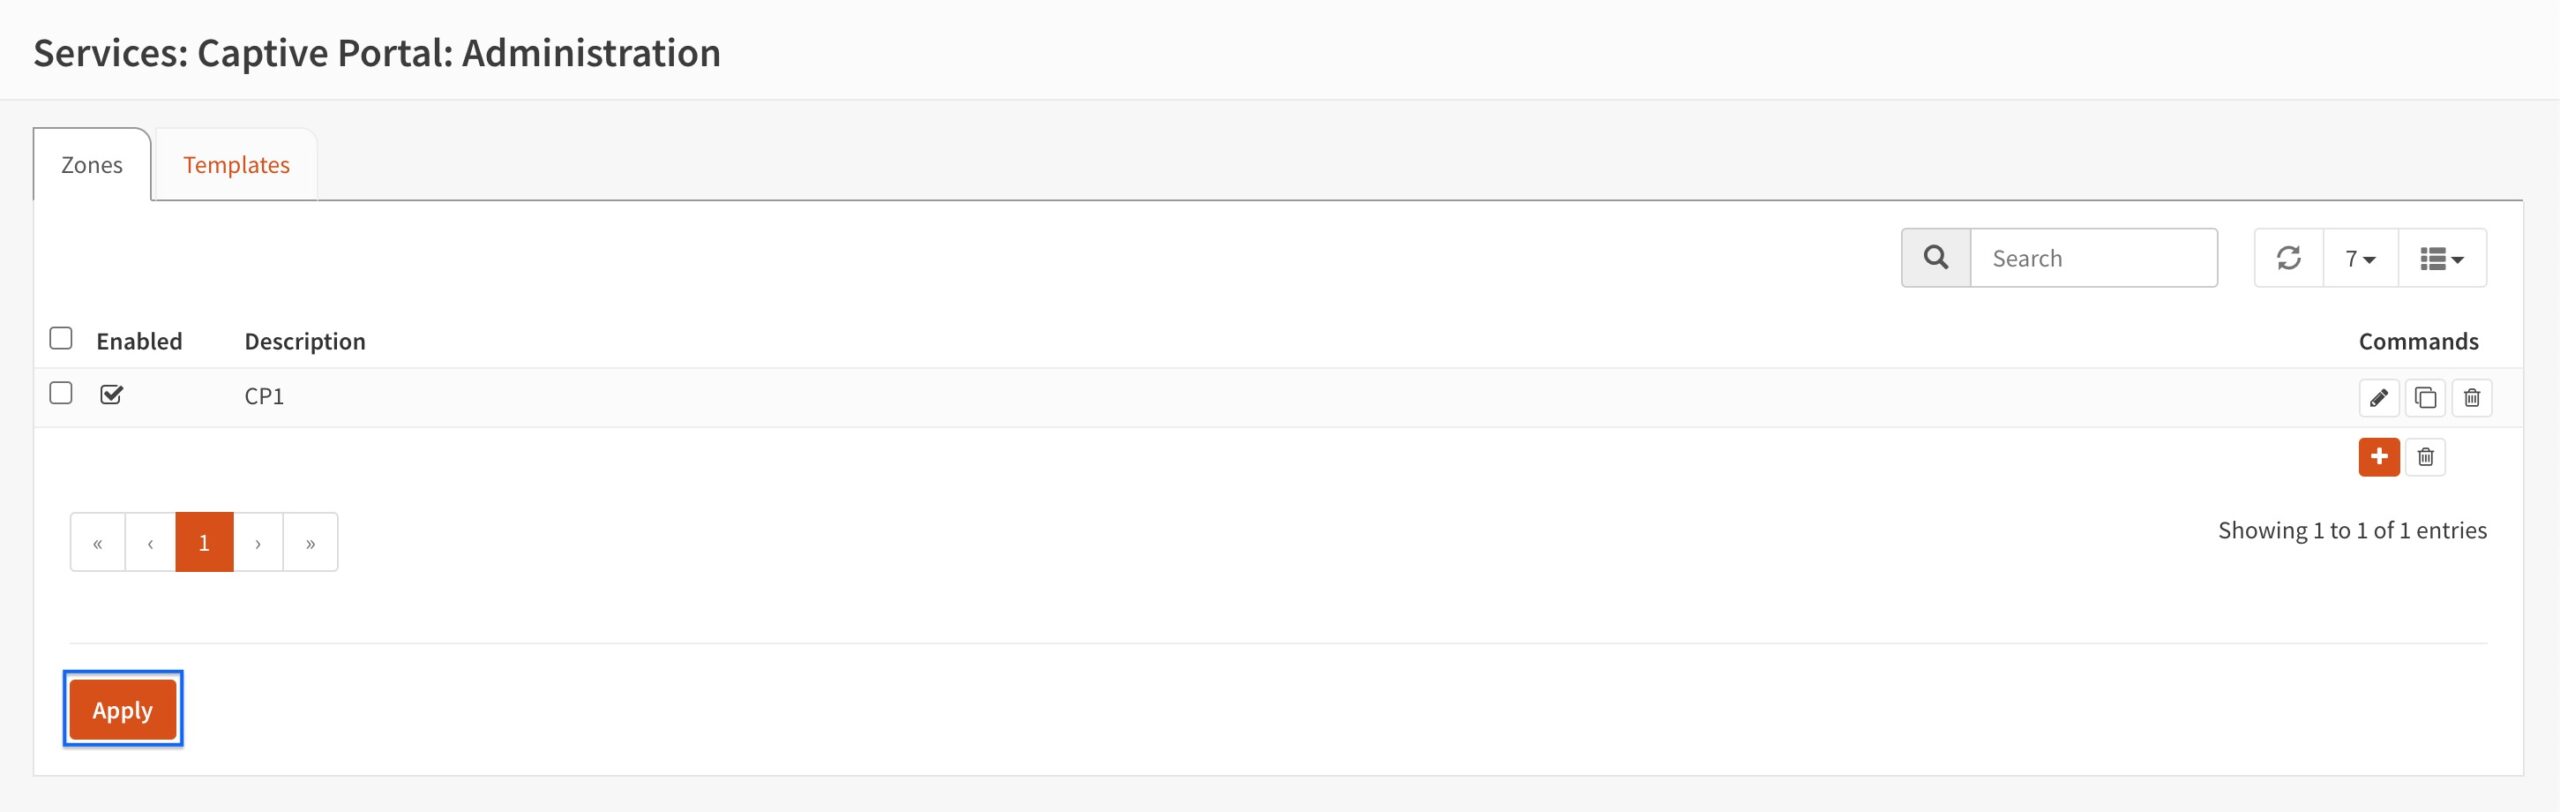The height and width of the screenshot is (812, 2560).
Task: Sort by the Description column header
Action: click(305, 342)
